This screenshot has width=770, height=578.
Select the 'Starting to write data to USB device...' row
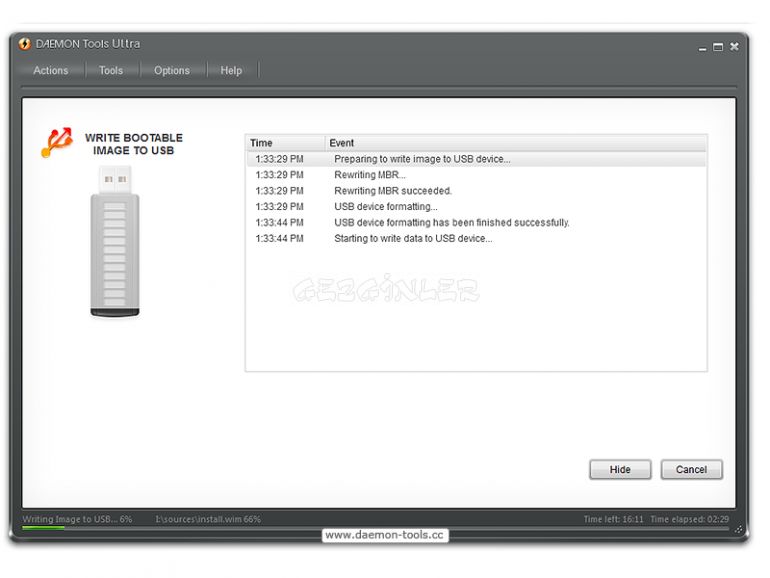[476, 238]
